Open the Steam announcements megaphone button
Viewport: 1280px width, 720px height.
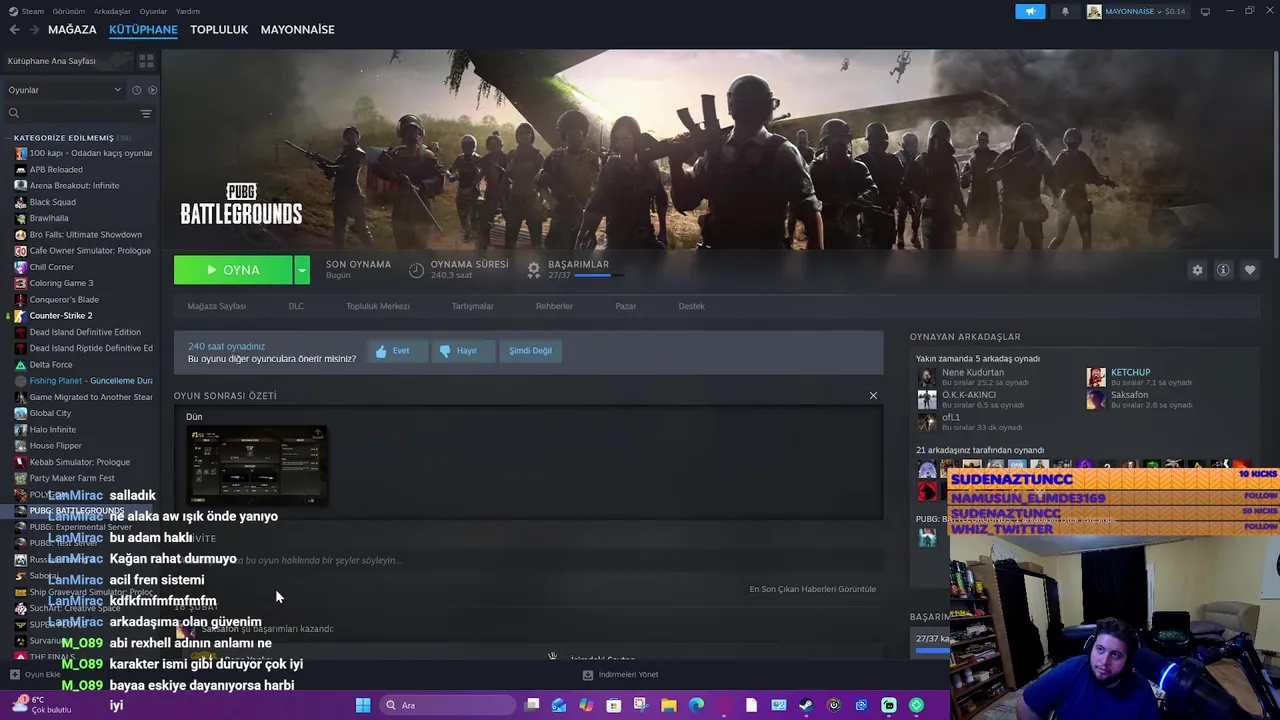[x=1030, y=11]
